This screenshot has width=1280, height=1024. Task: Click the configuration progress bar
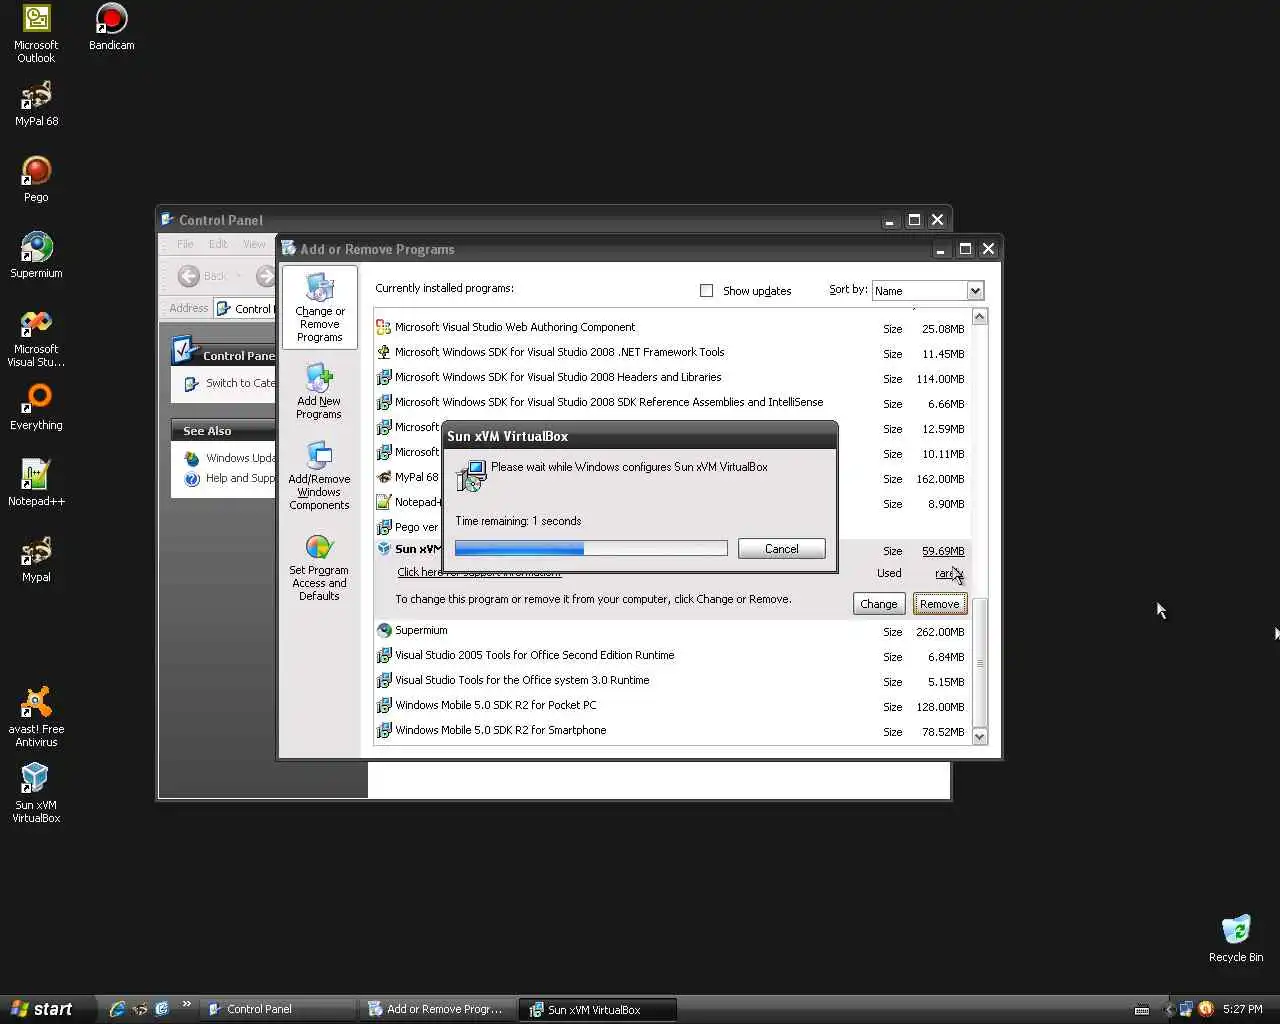pos(591,548)
